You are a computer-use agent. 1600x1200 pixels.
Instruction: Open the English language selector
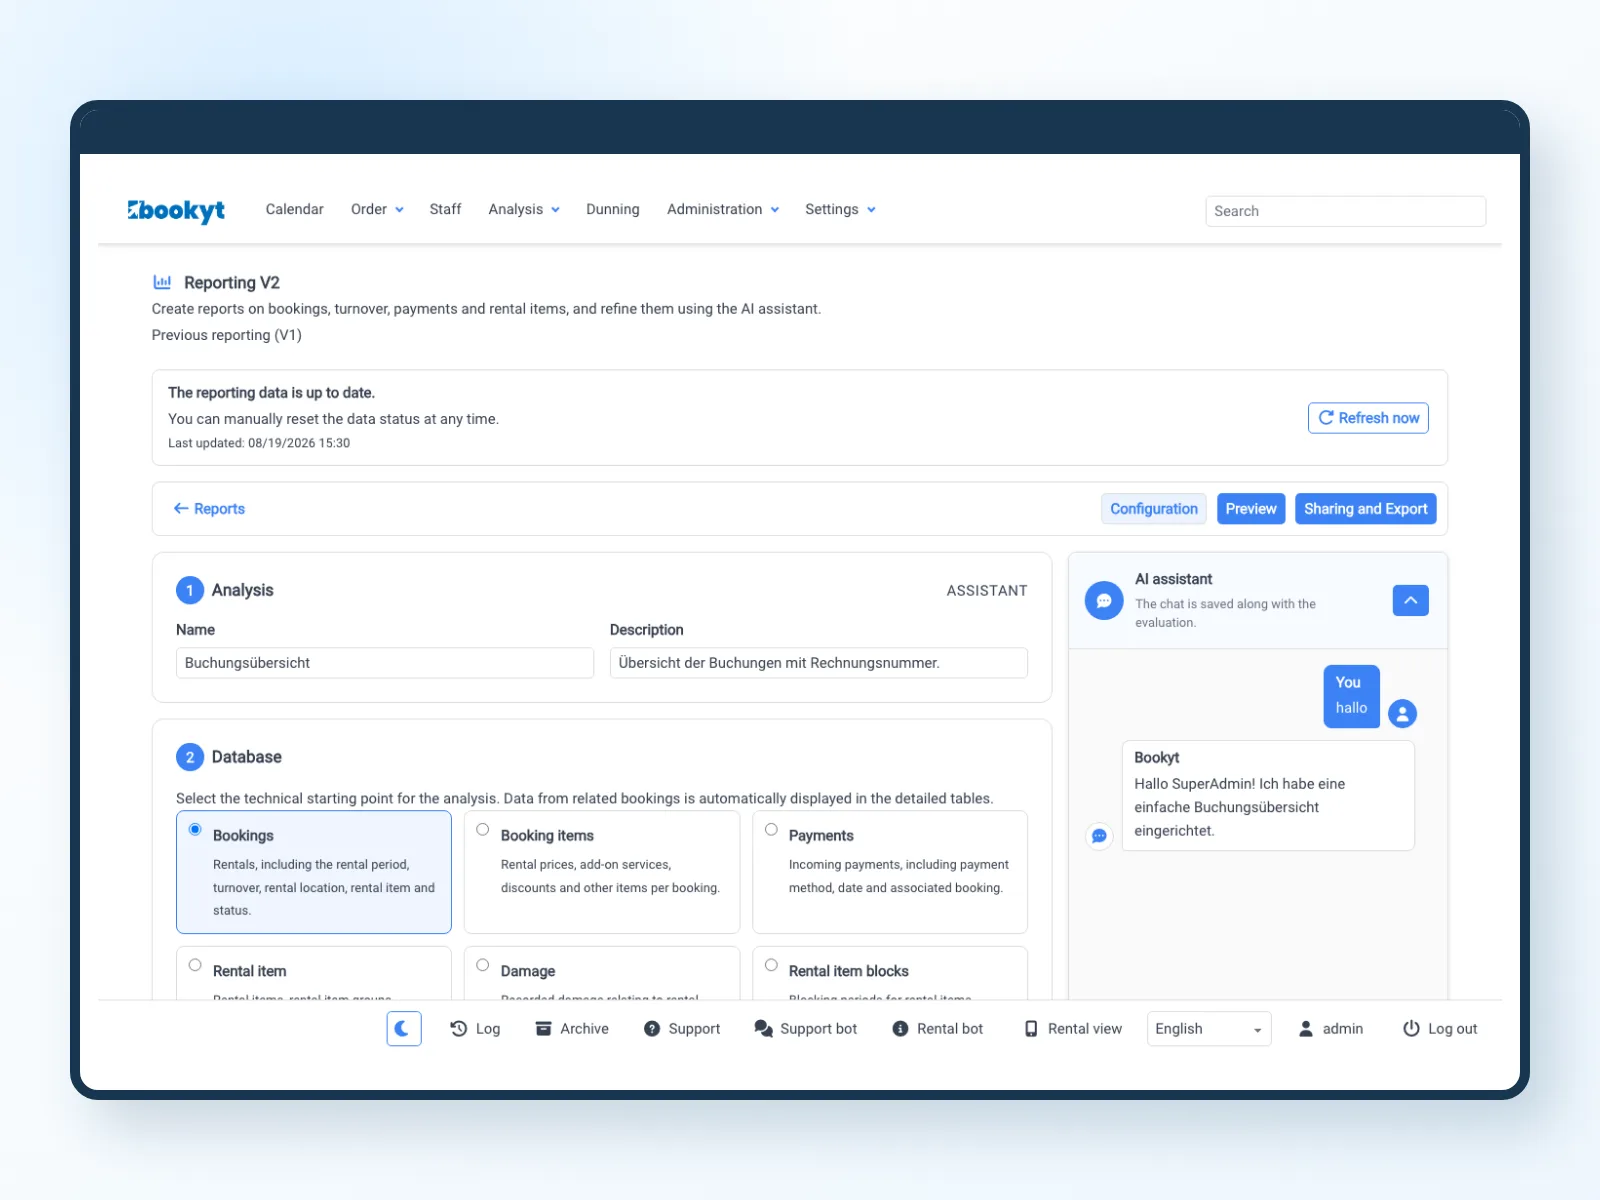point(1209,1029)
